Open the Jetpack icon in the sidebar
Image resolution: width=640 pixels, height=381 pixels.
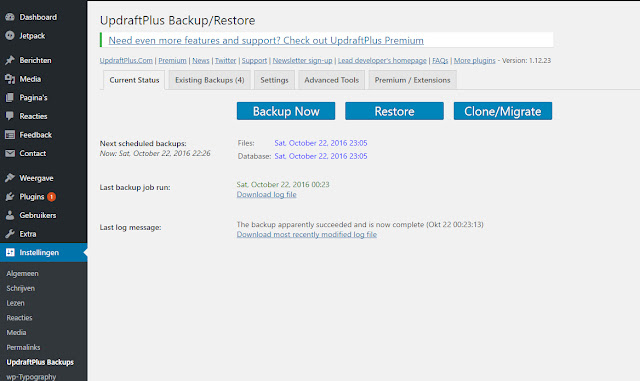point(10,36)
